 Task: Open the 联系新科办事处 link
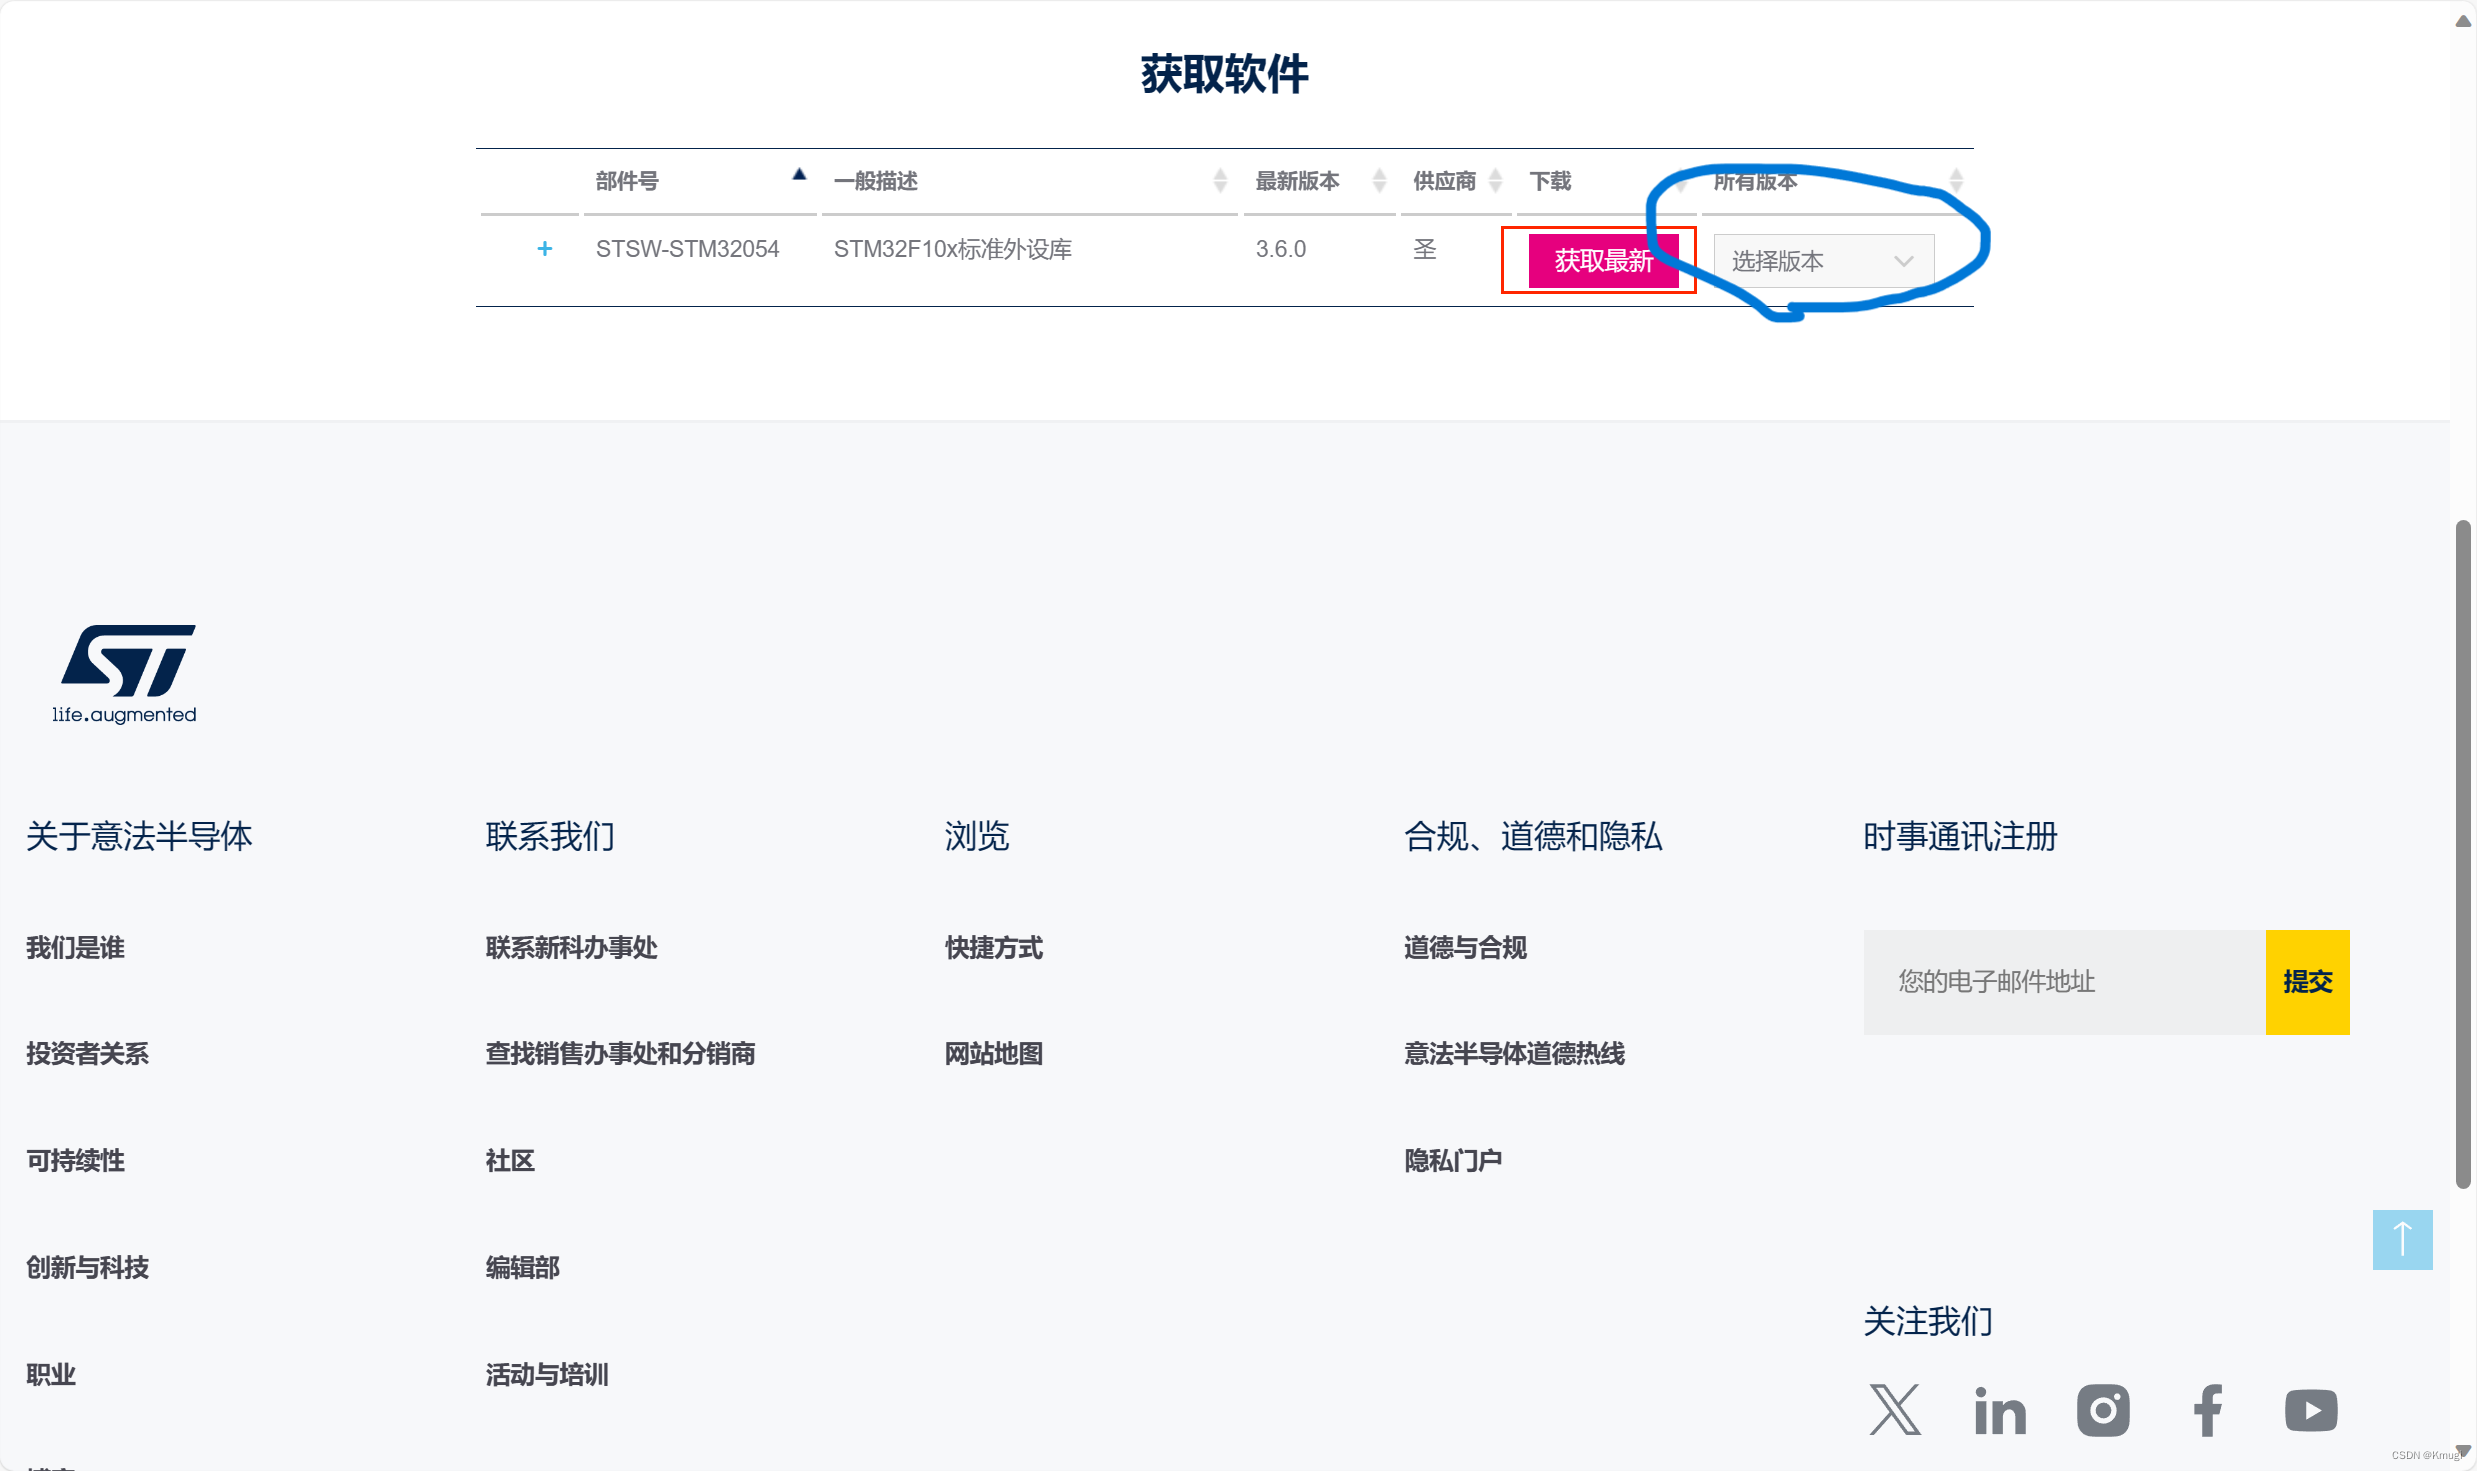571,948
